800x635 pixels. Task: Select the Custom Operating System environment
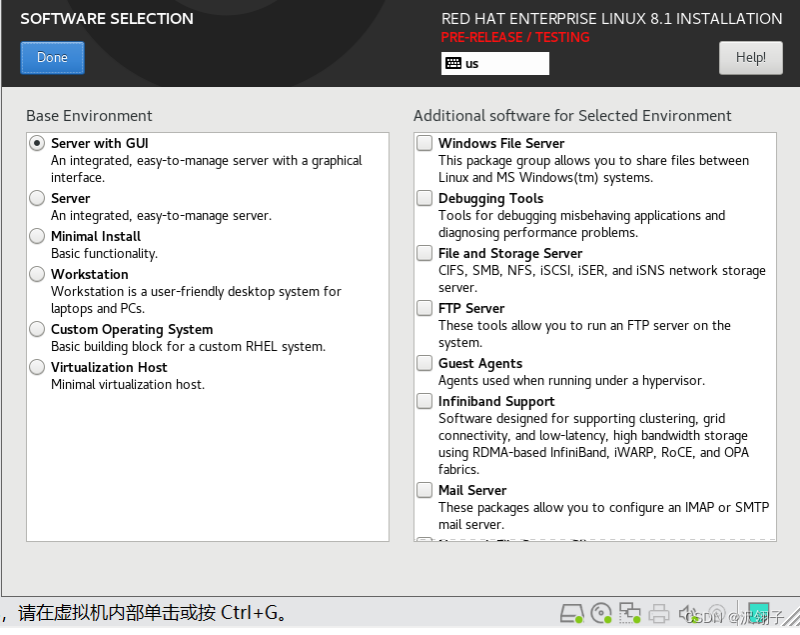[36, 329]
